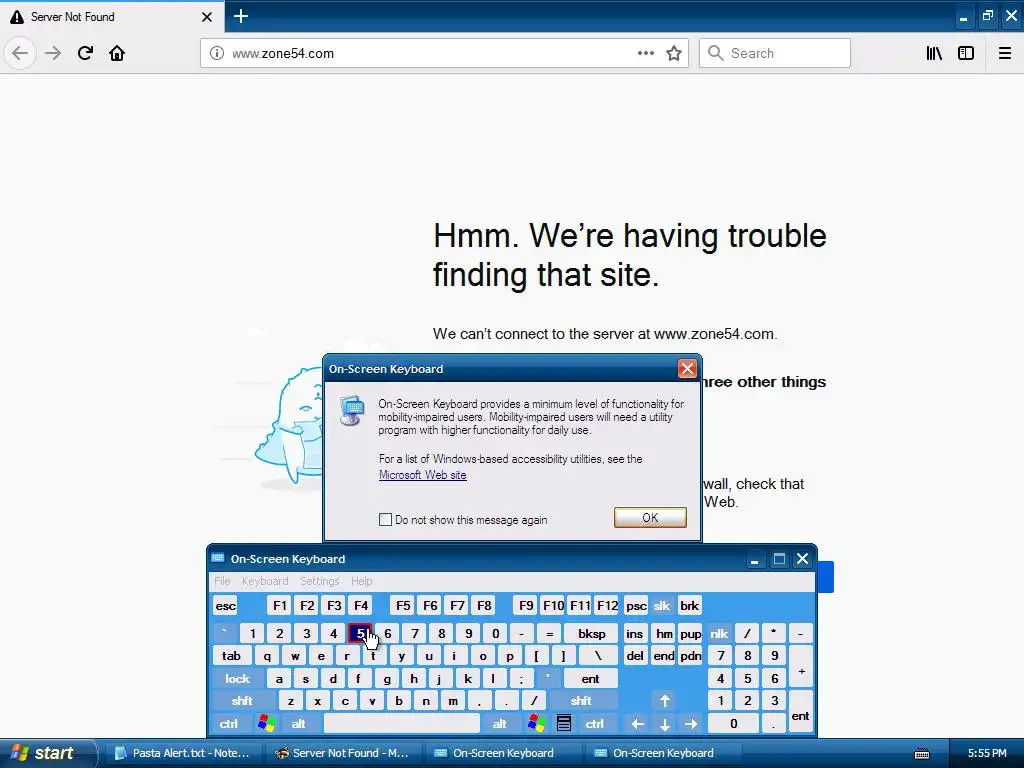The width and height of the screenshot is (1024, 768).
Task: Open the File menu of On-Screen Keyboard
Action: coord(223,581)
